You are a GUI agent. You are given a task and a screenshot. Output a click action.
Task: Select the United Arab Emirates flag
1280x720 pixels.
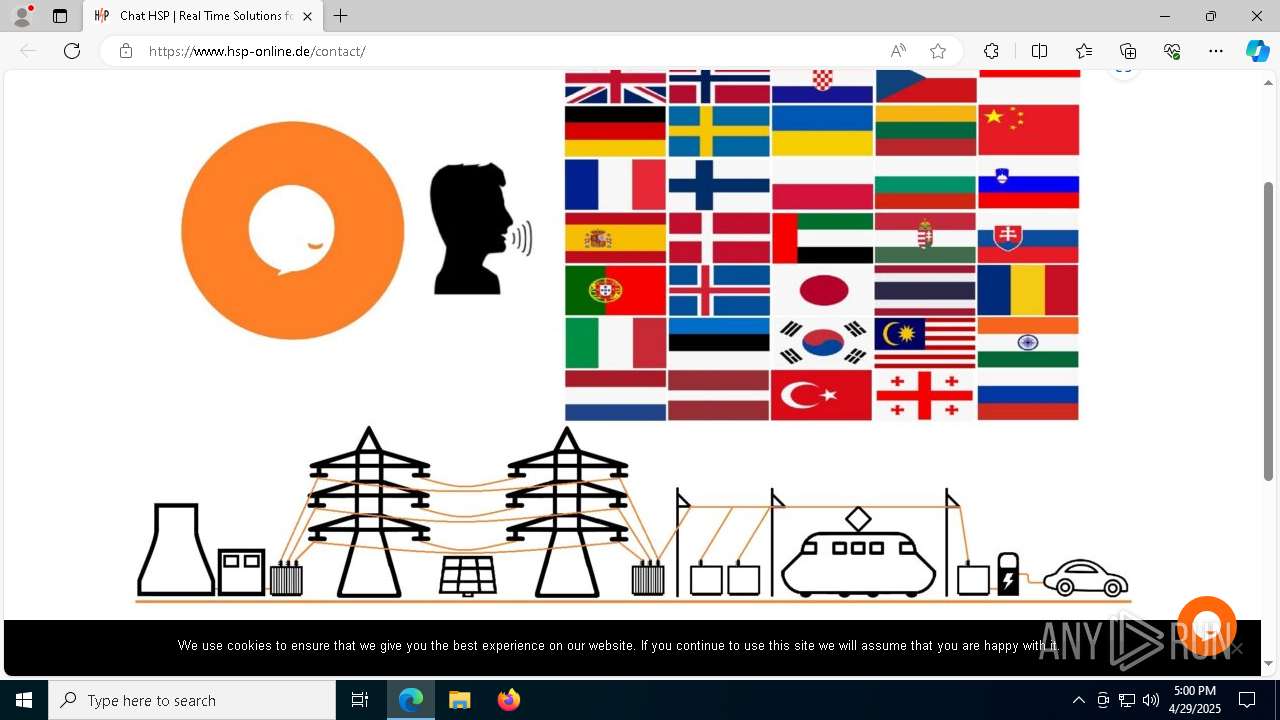click(822, 237)
